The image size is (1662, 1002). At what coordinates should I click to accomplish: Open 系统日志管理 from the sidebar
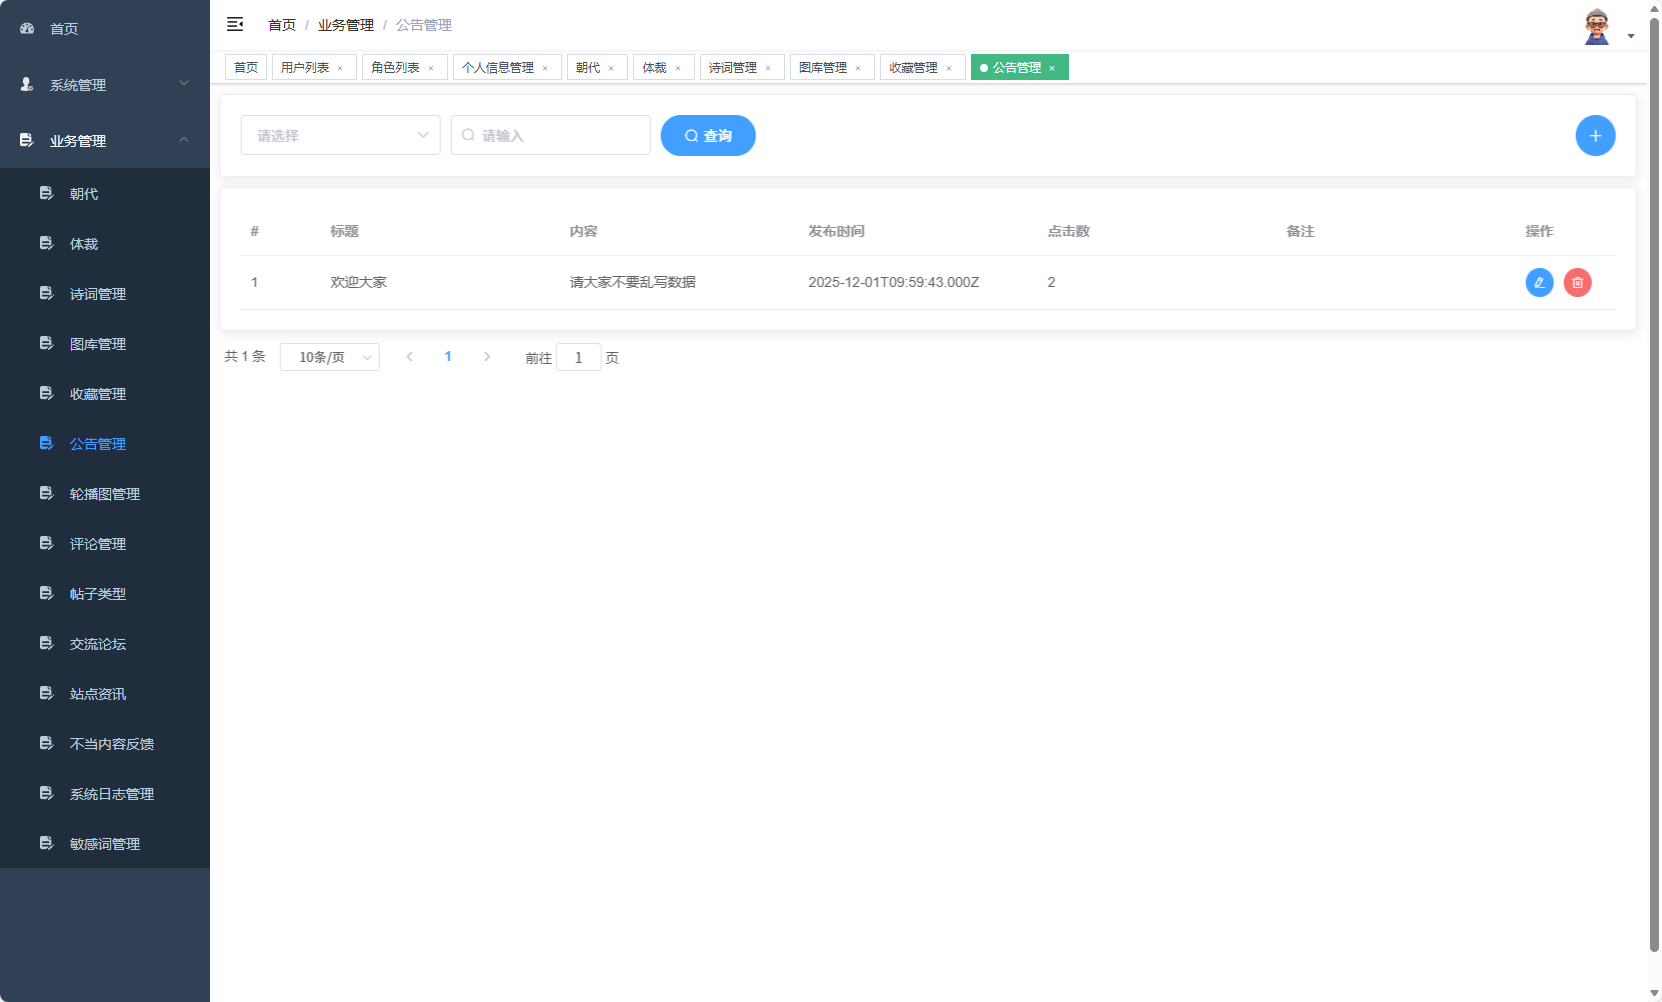pos(111,793)
